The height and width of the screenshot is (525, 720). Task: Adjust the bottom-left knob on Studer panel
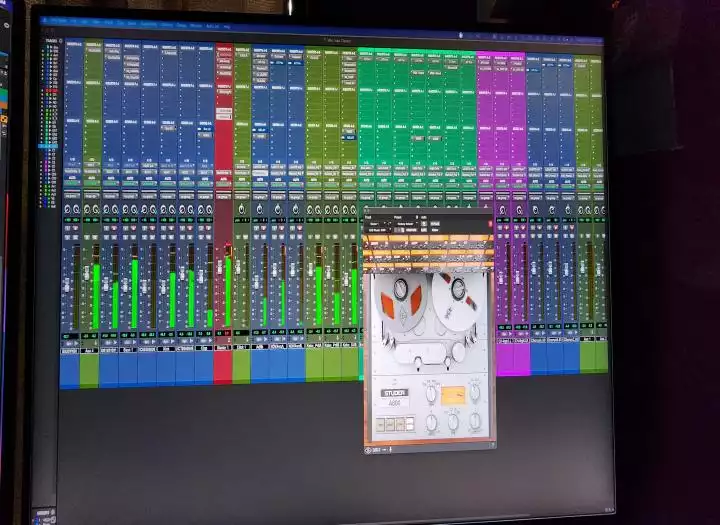point(431,421)
